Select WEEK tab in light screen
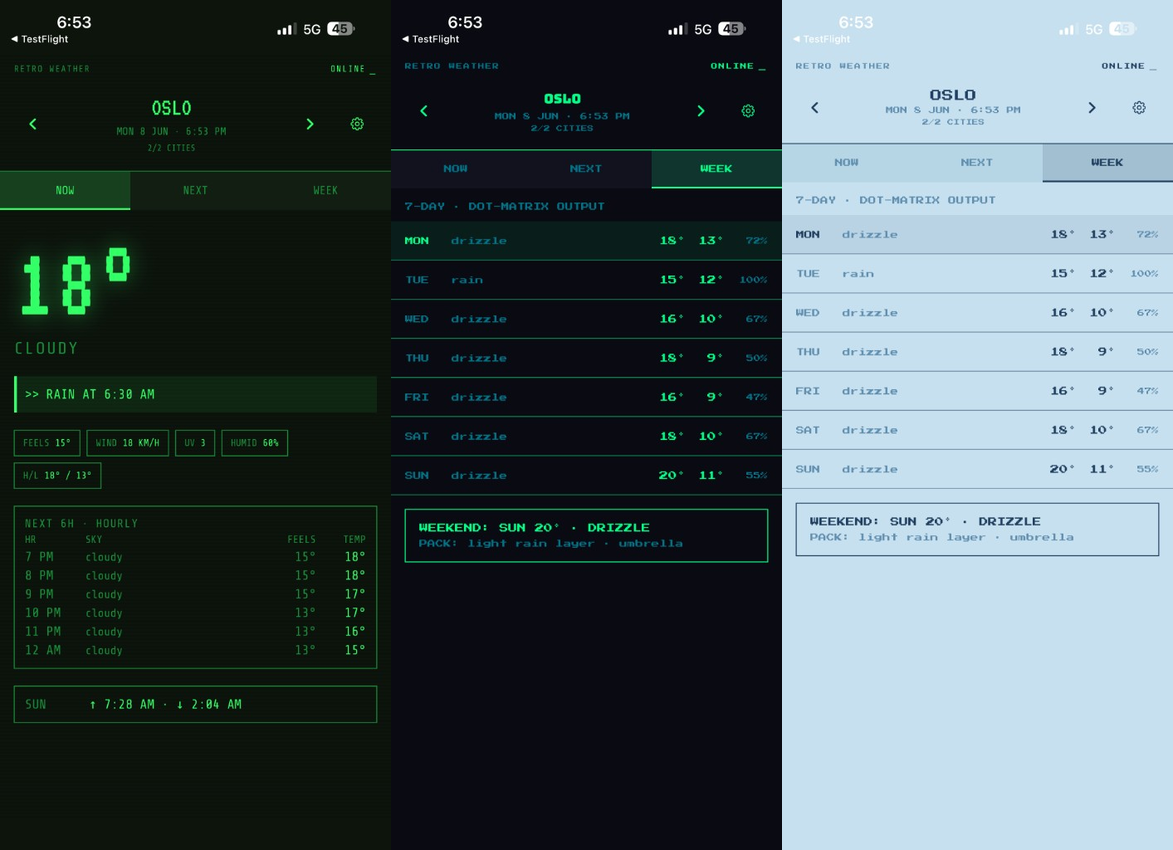This screenshot has height=850, width=1173. point(1107,162)
